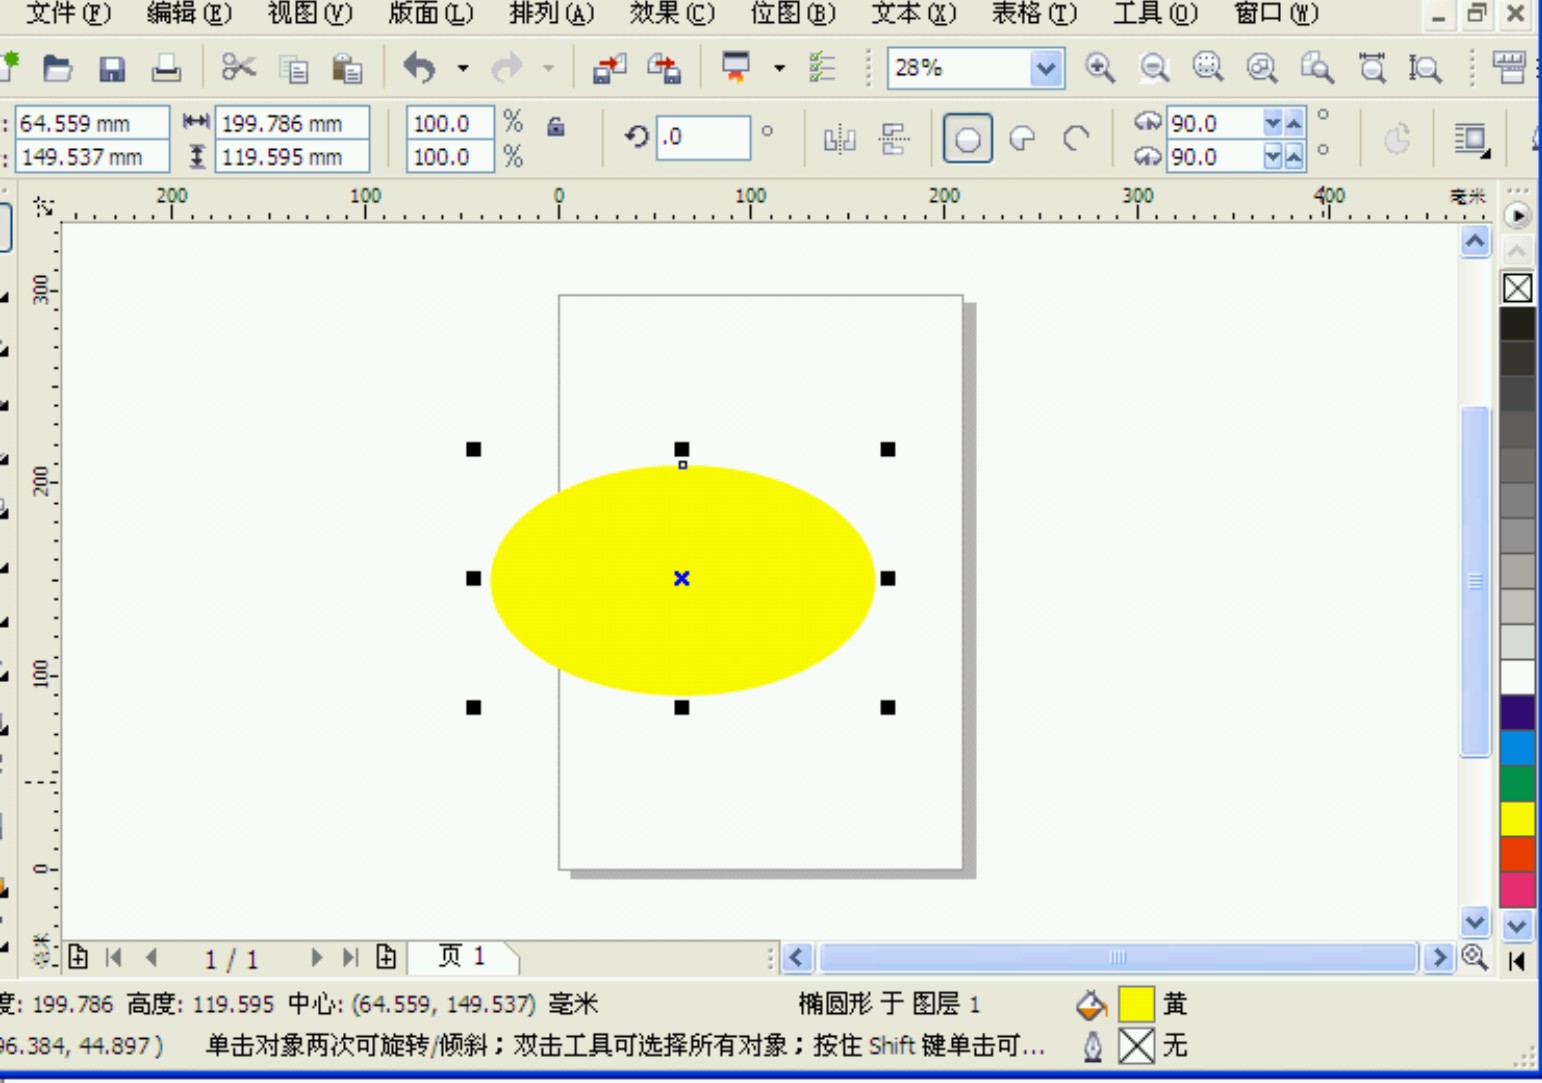Click the Wrap Paragraph Text icon
The width and height of the screenshot is (1542, 1083).
(x=1471, y=139)
